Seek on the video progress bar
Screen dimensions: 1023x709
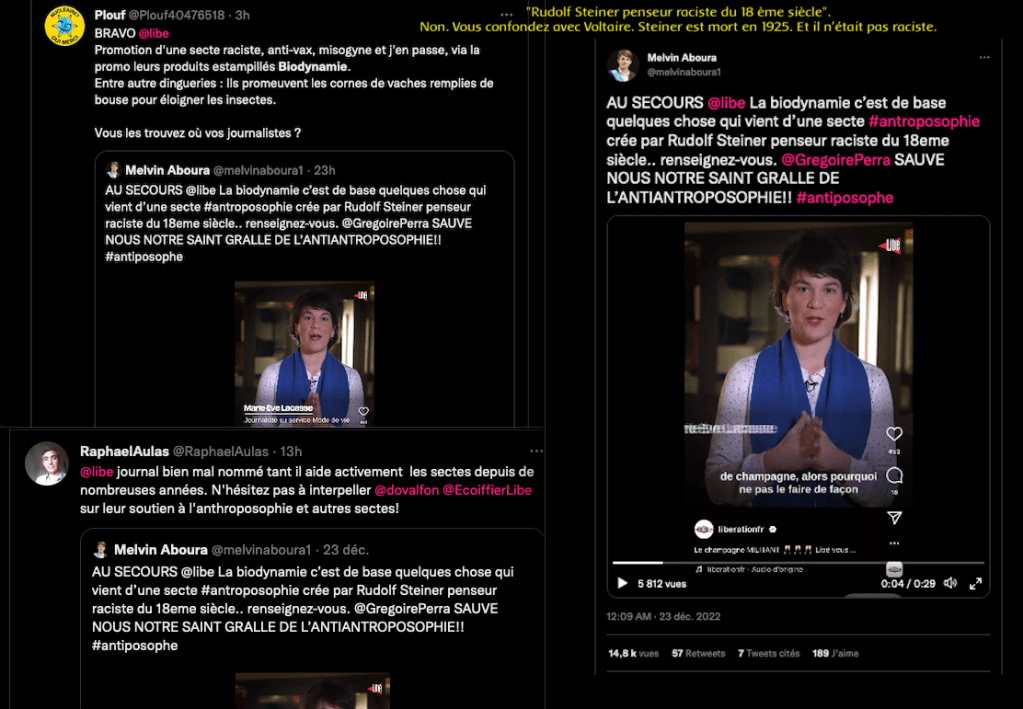(x=798, y=562)
